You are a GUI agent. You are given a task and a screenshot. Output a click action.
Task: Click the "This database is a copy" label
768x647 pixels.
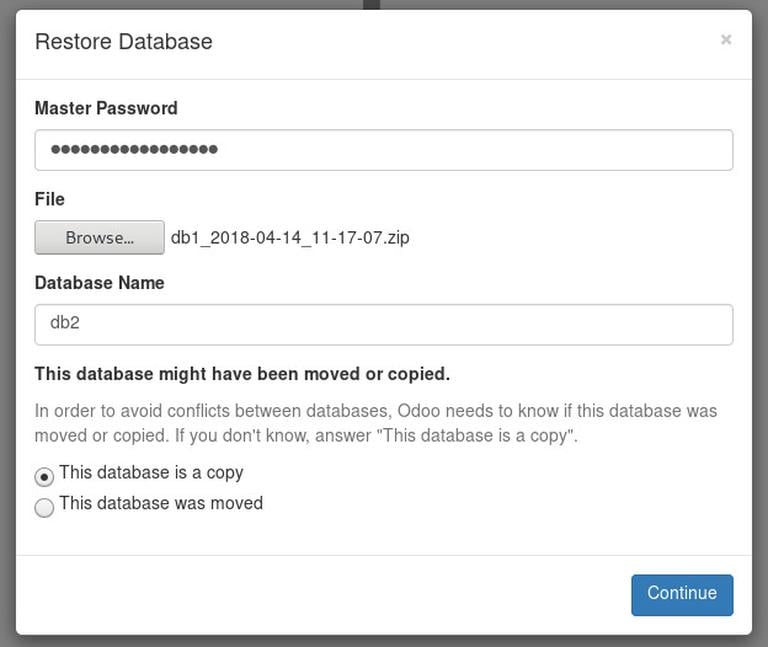click(x=151, y=472)
